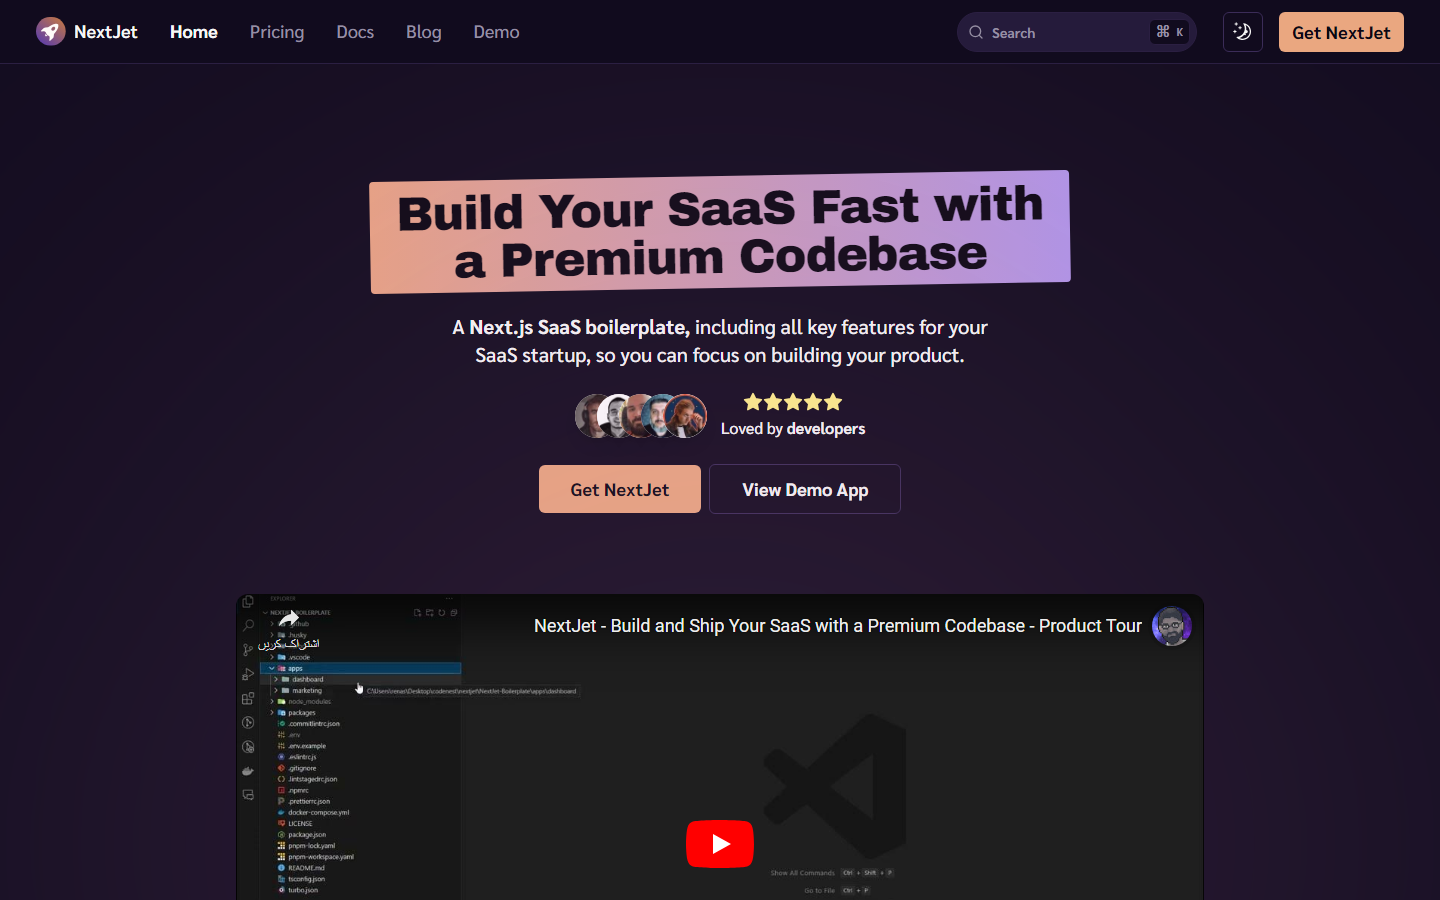Toggle the dark/light theme switch
The image size is (1440, 900).
click(1242, 32)
